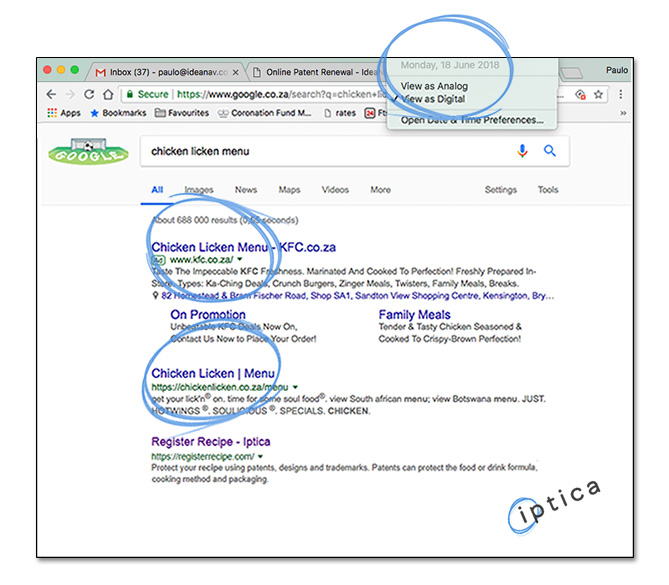Open Chicken Licken Menu - KFC.co.za ad

[244, 247]
